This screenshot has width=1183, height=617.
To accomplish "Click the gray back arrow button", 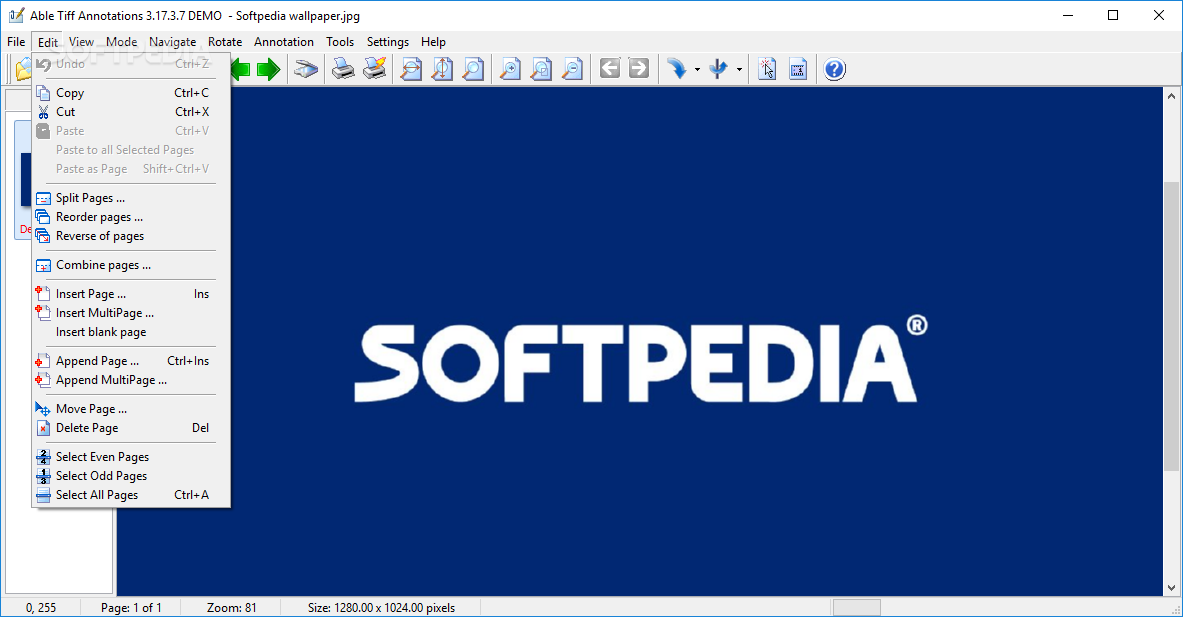I will (610, 69).
